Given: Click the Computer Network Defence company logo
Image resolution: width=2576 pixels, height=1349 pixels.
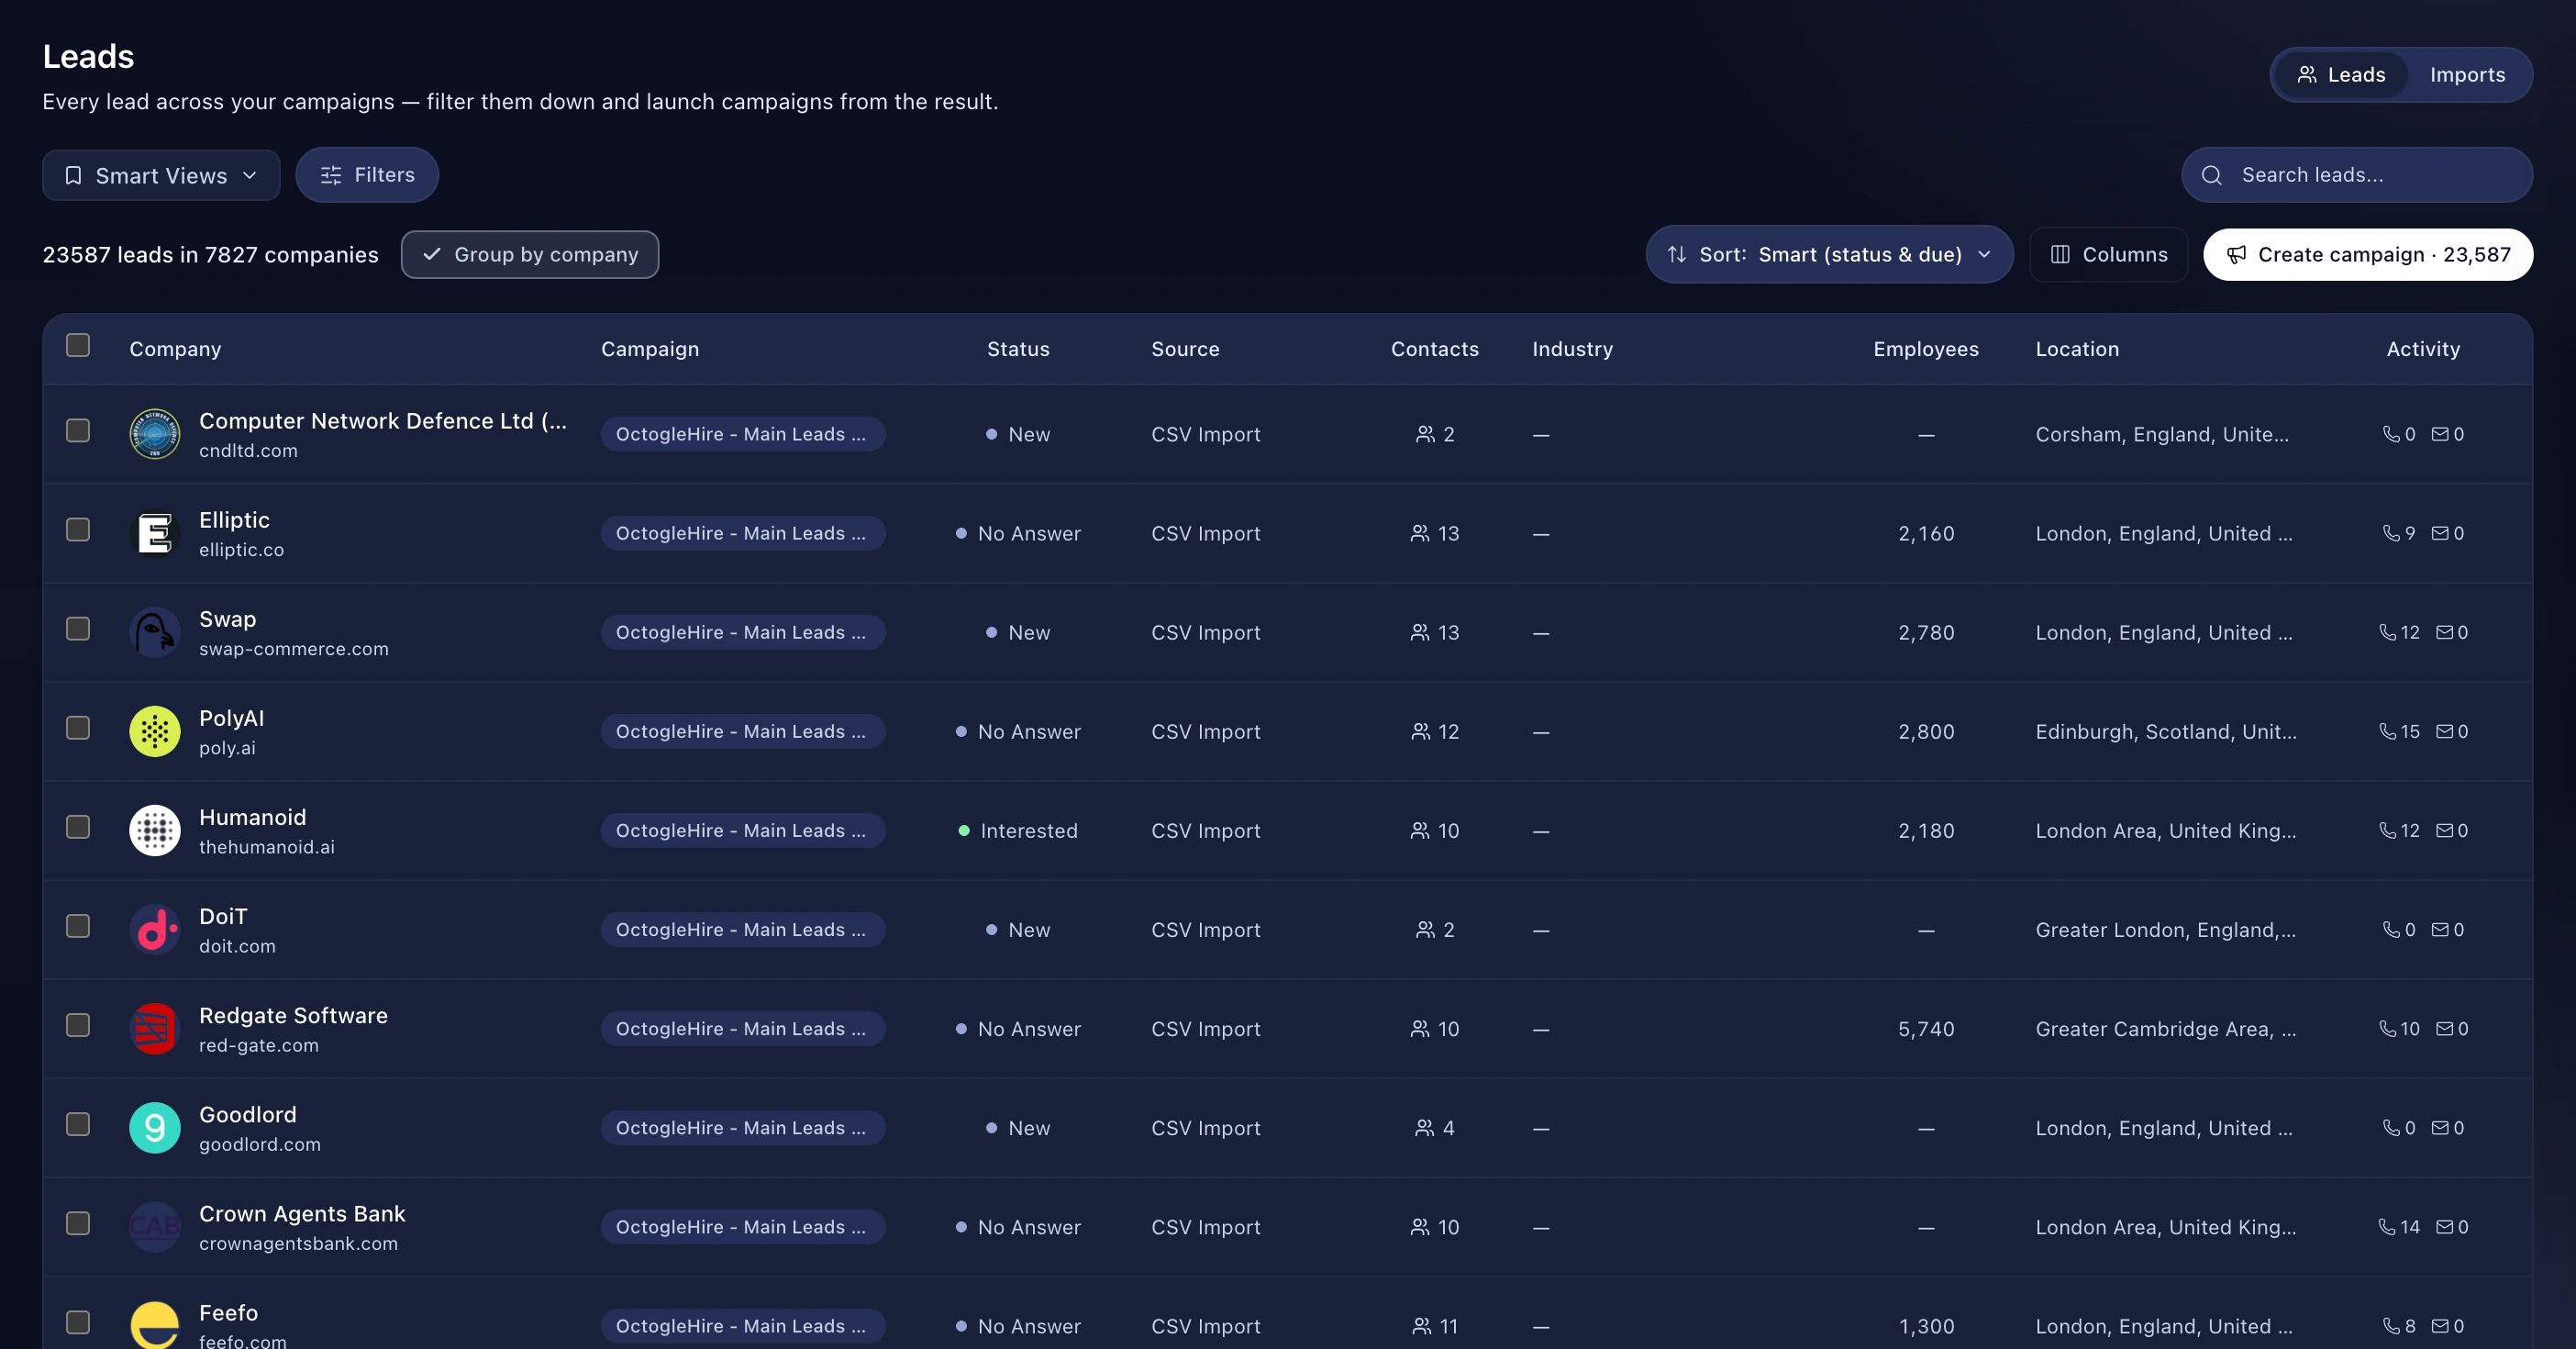Looking at the screenshot, I should coord(155,434).
